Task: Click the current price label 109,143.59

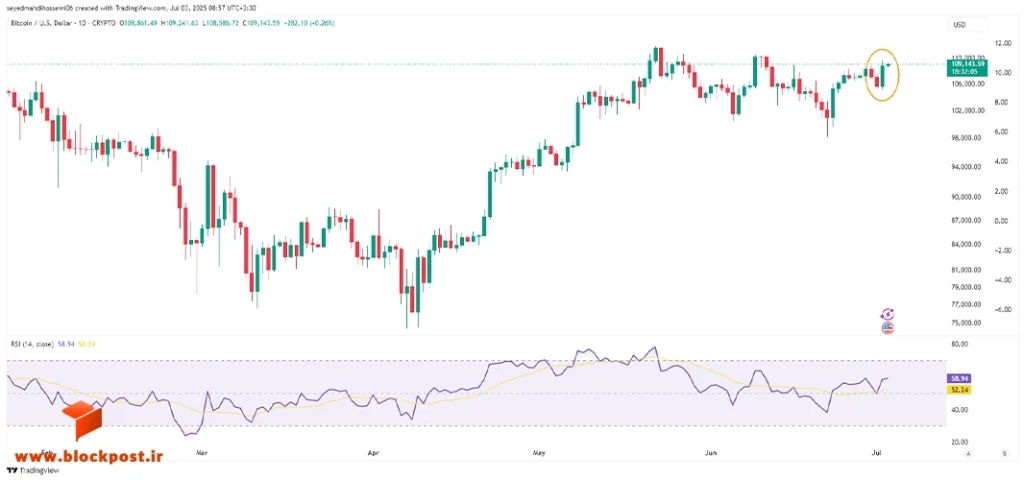Action: click(968, 64)
